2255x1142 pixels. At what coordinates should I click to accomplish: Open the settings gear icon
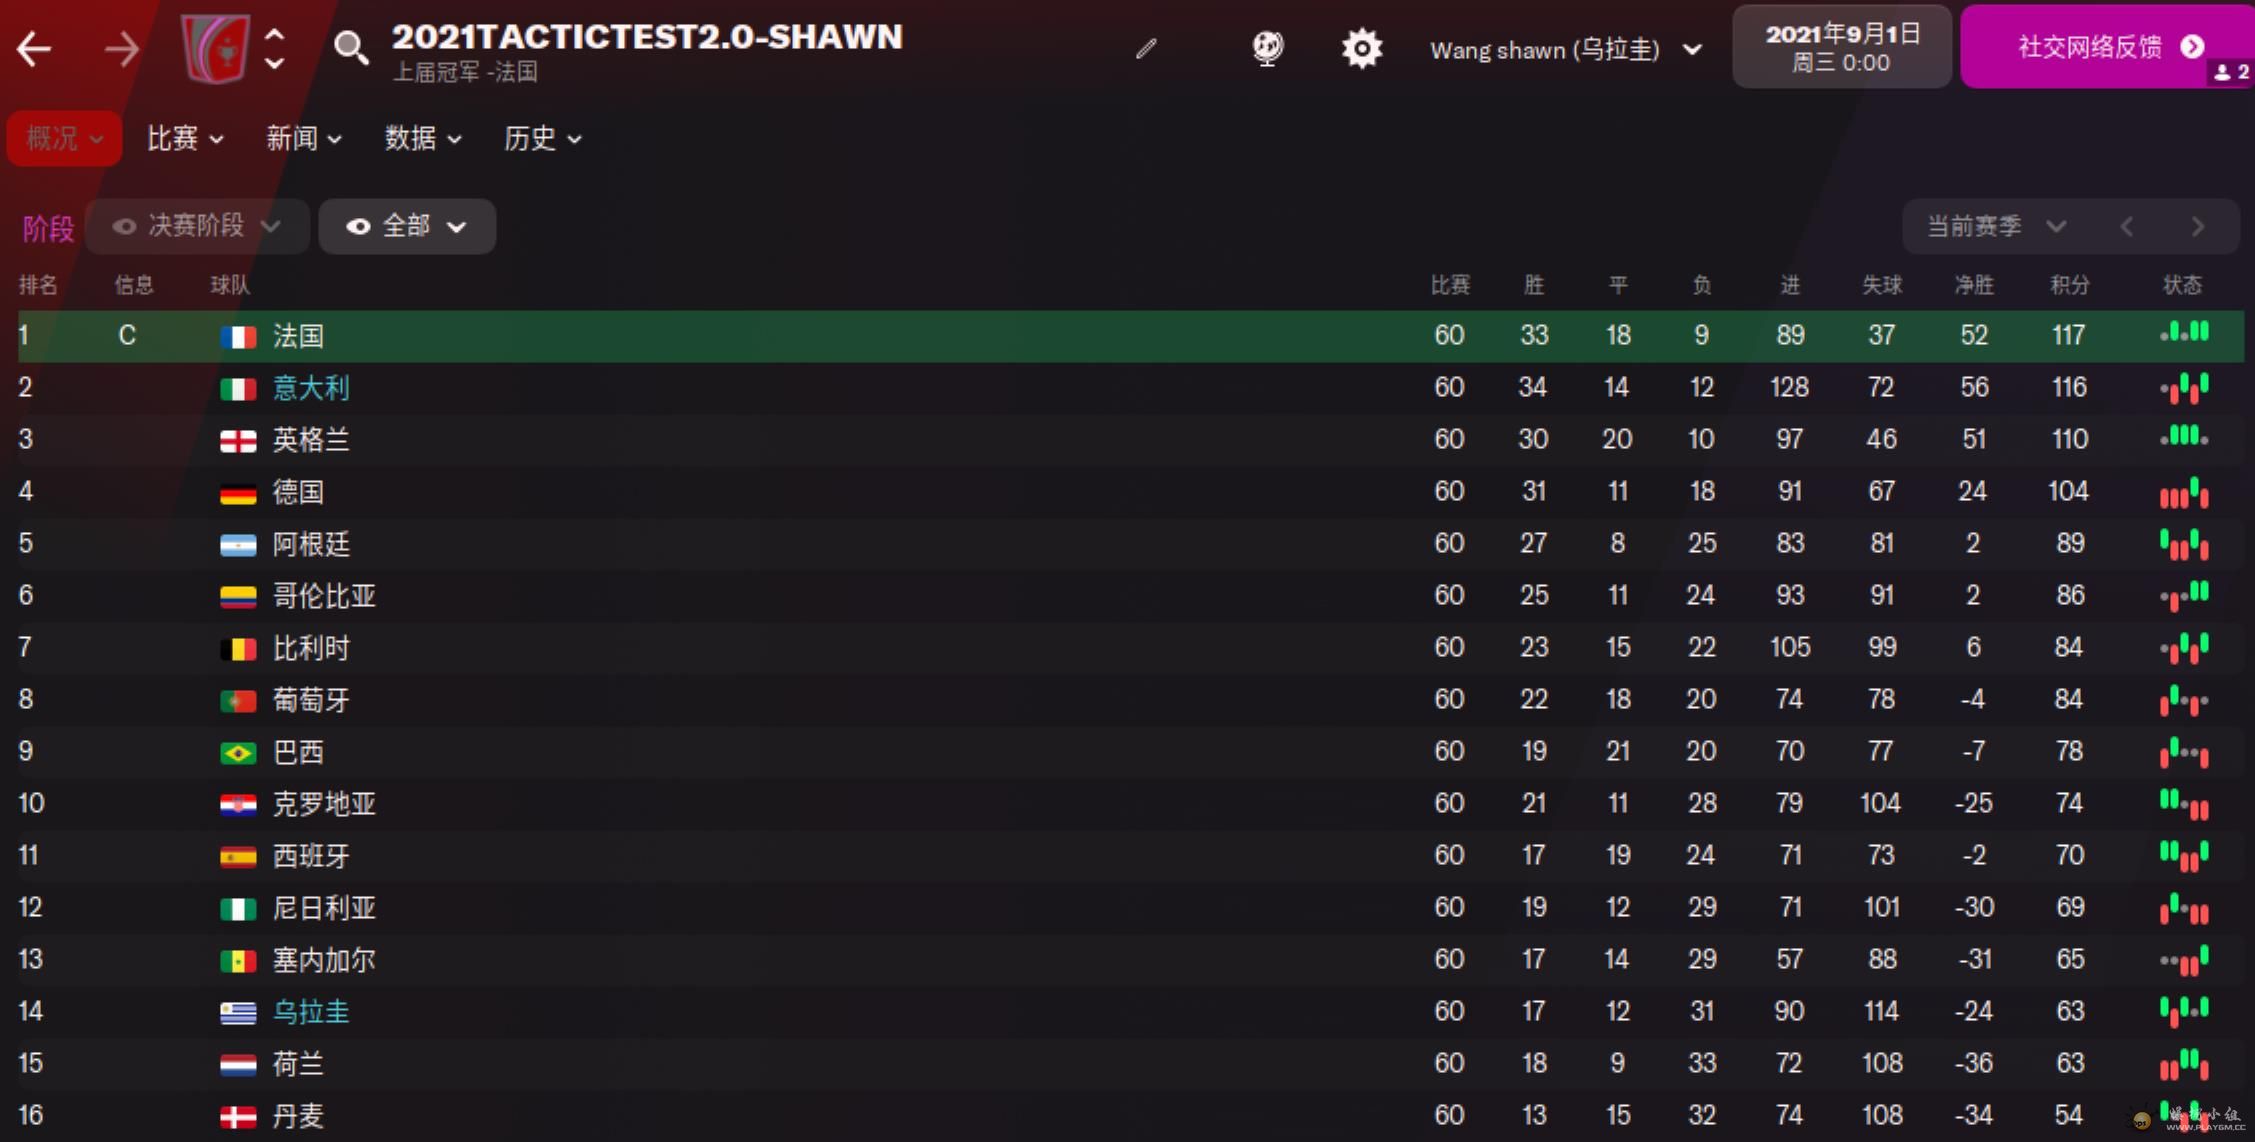point(1361,48)
